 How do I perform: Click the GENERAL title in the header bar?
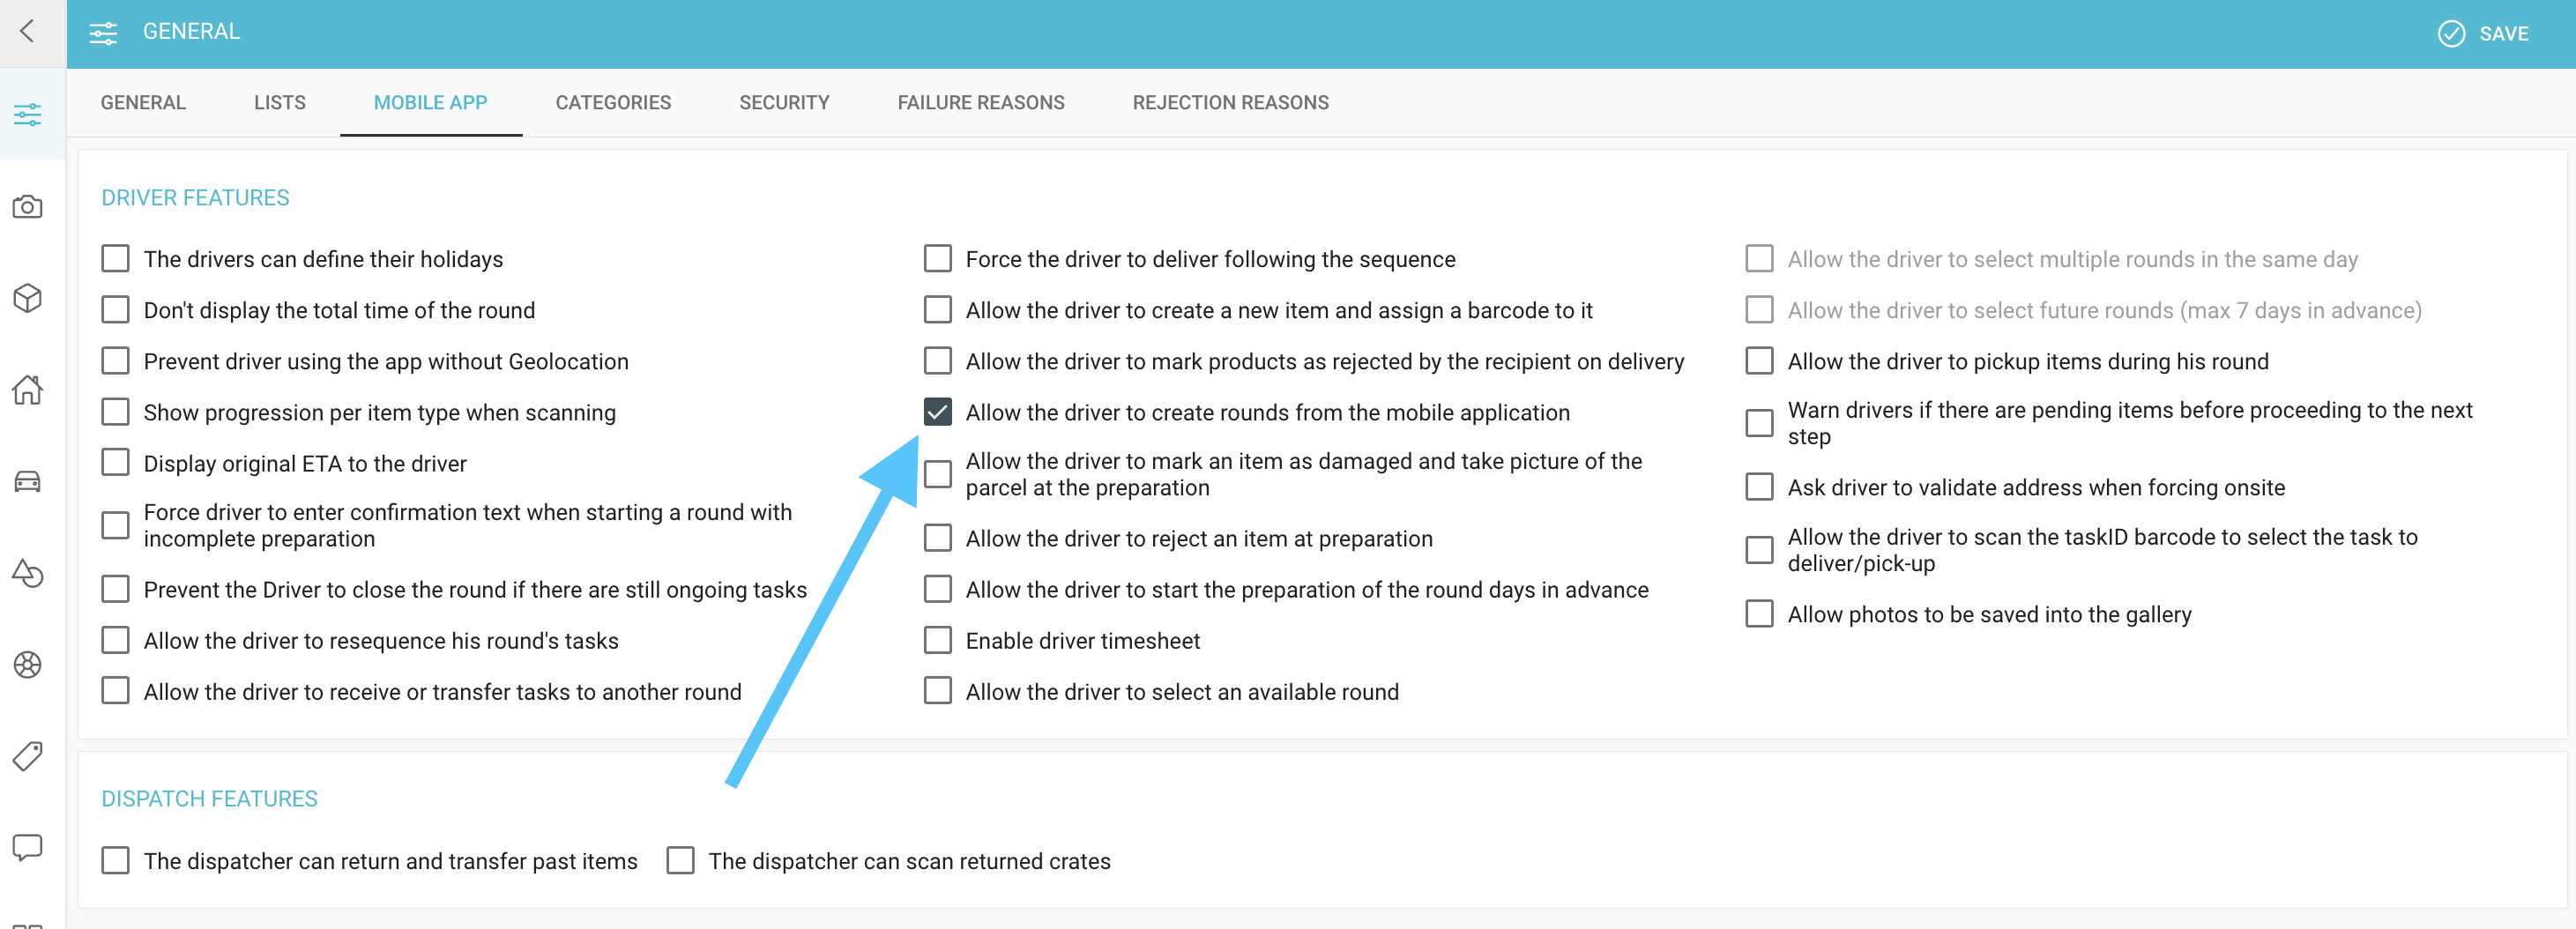point(191,32)
